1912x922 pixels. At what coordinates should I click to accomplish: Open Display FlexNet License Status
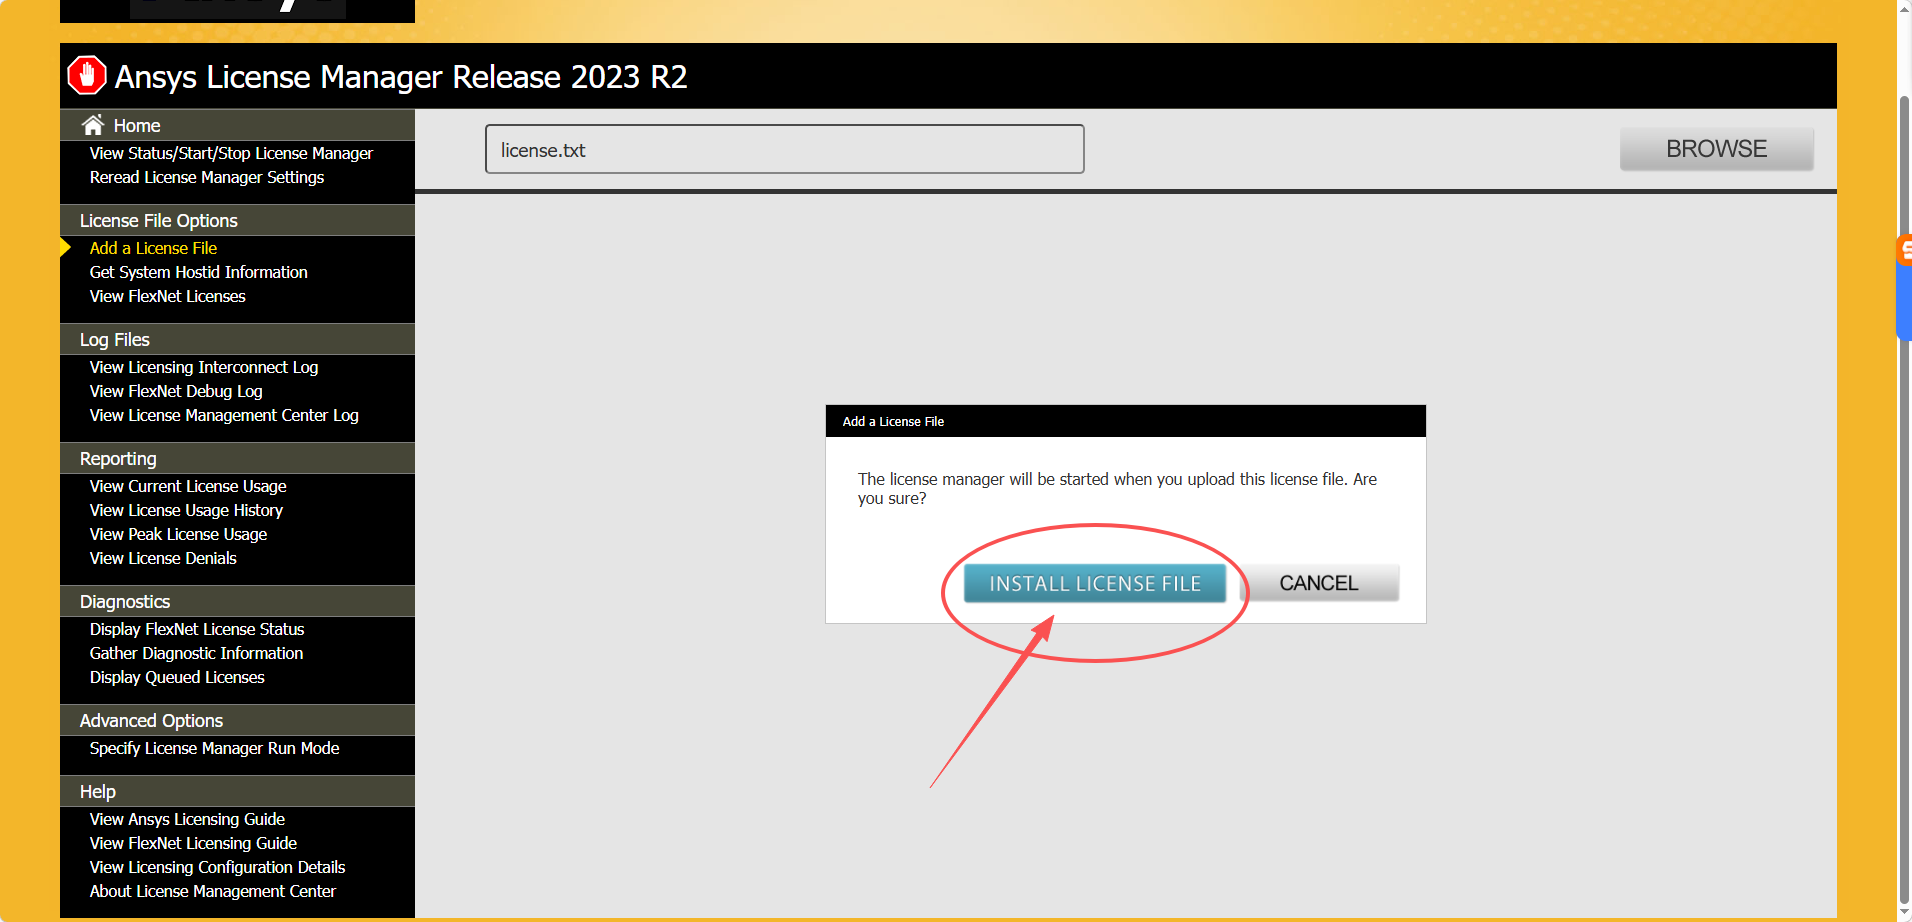(x=197, y=629)
